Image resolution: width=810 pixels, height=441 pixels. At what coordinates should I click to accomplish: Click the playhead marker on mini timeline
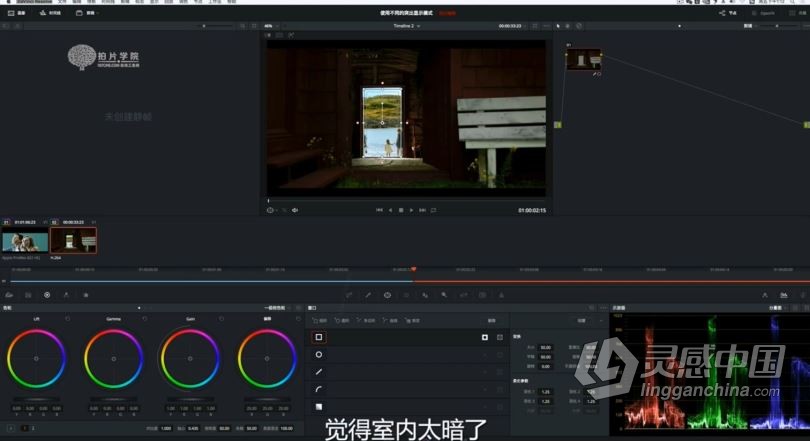point(414,270)
